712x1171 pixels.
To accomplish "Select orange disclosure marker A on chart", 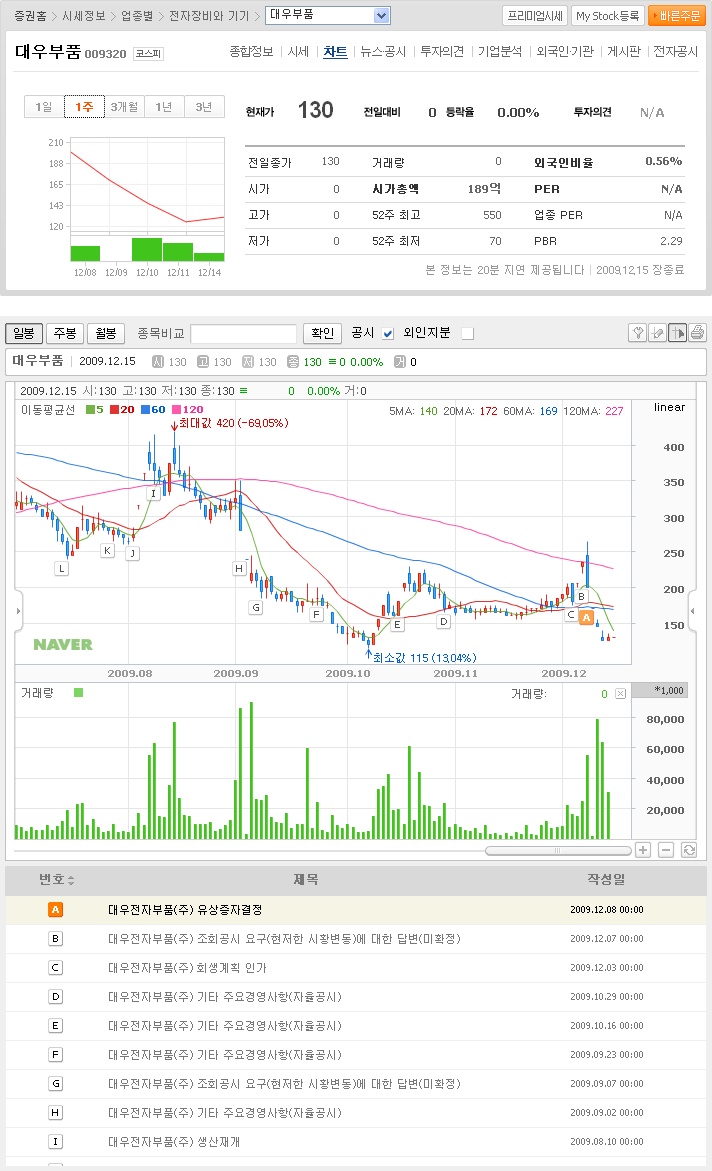I will click(586, 618).
